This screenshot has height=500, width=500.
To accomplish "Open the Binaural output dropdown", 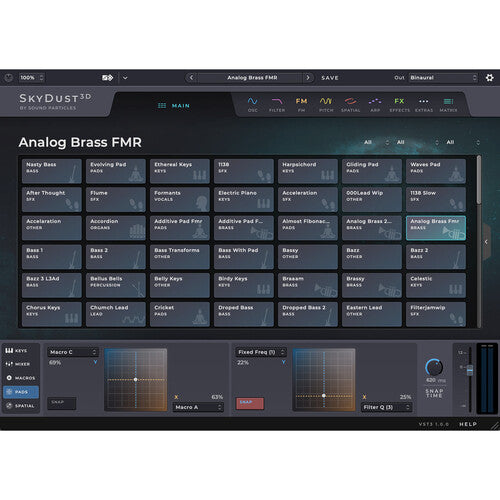I will tap(443, 78).
